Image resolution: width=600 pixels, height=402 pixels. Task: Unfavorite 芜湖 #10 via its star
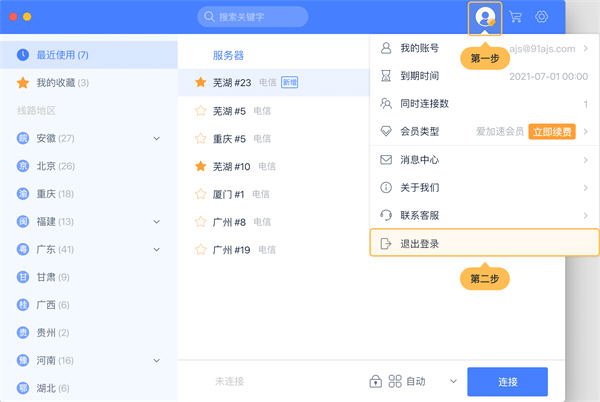pyautogui.click(x=201, y=166)
